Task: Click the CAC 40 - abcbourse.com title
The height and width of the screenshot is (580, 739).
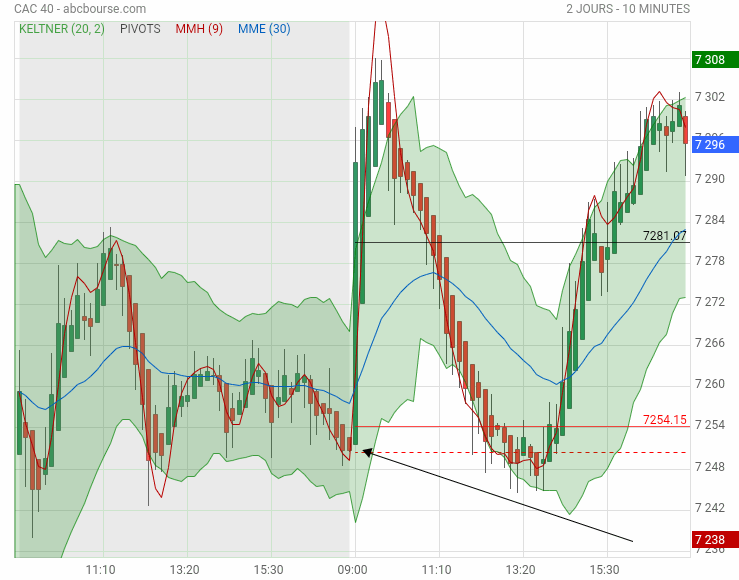Action: (80, 8)
